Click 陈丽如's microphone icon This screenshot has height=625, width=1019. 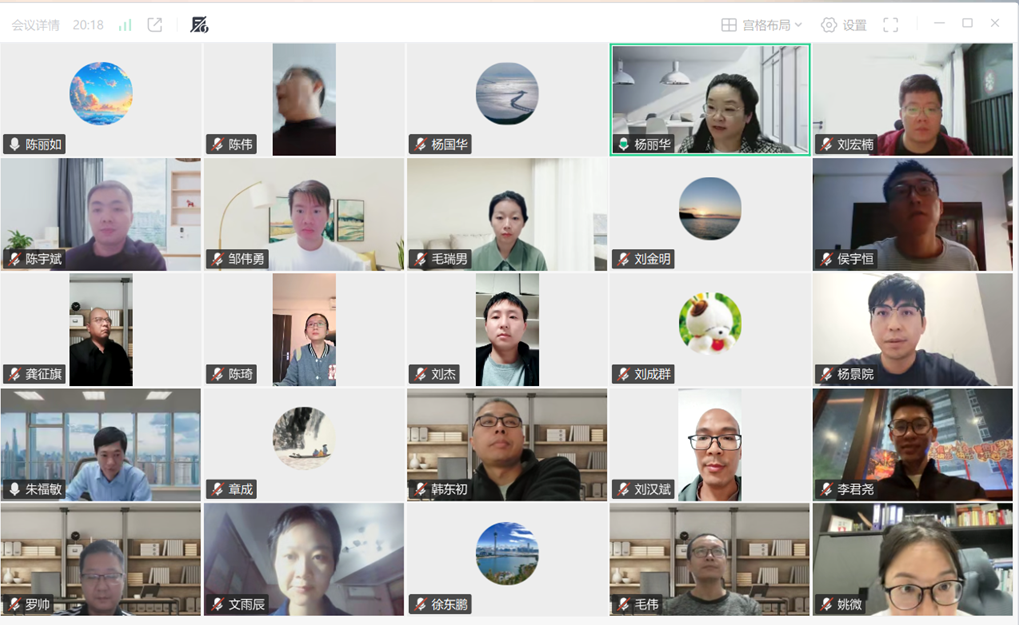14,144
